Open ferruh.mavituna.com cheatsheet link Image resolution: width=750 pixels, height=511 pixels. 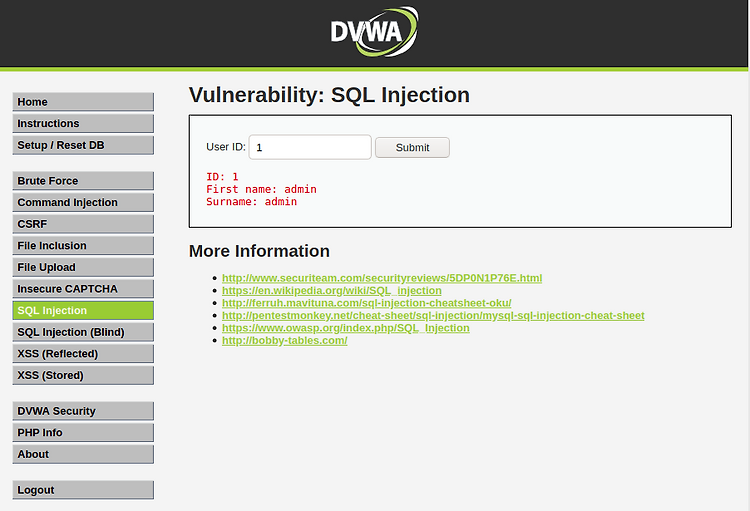pos(366,303)
